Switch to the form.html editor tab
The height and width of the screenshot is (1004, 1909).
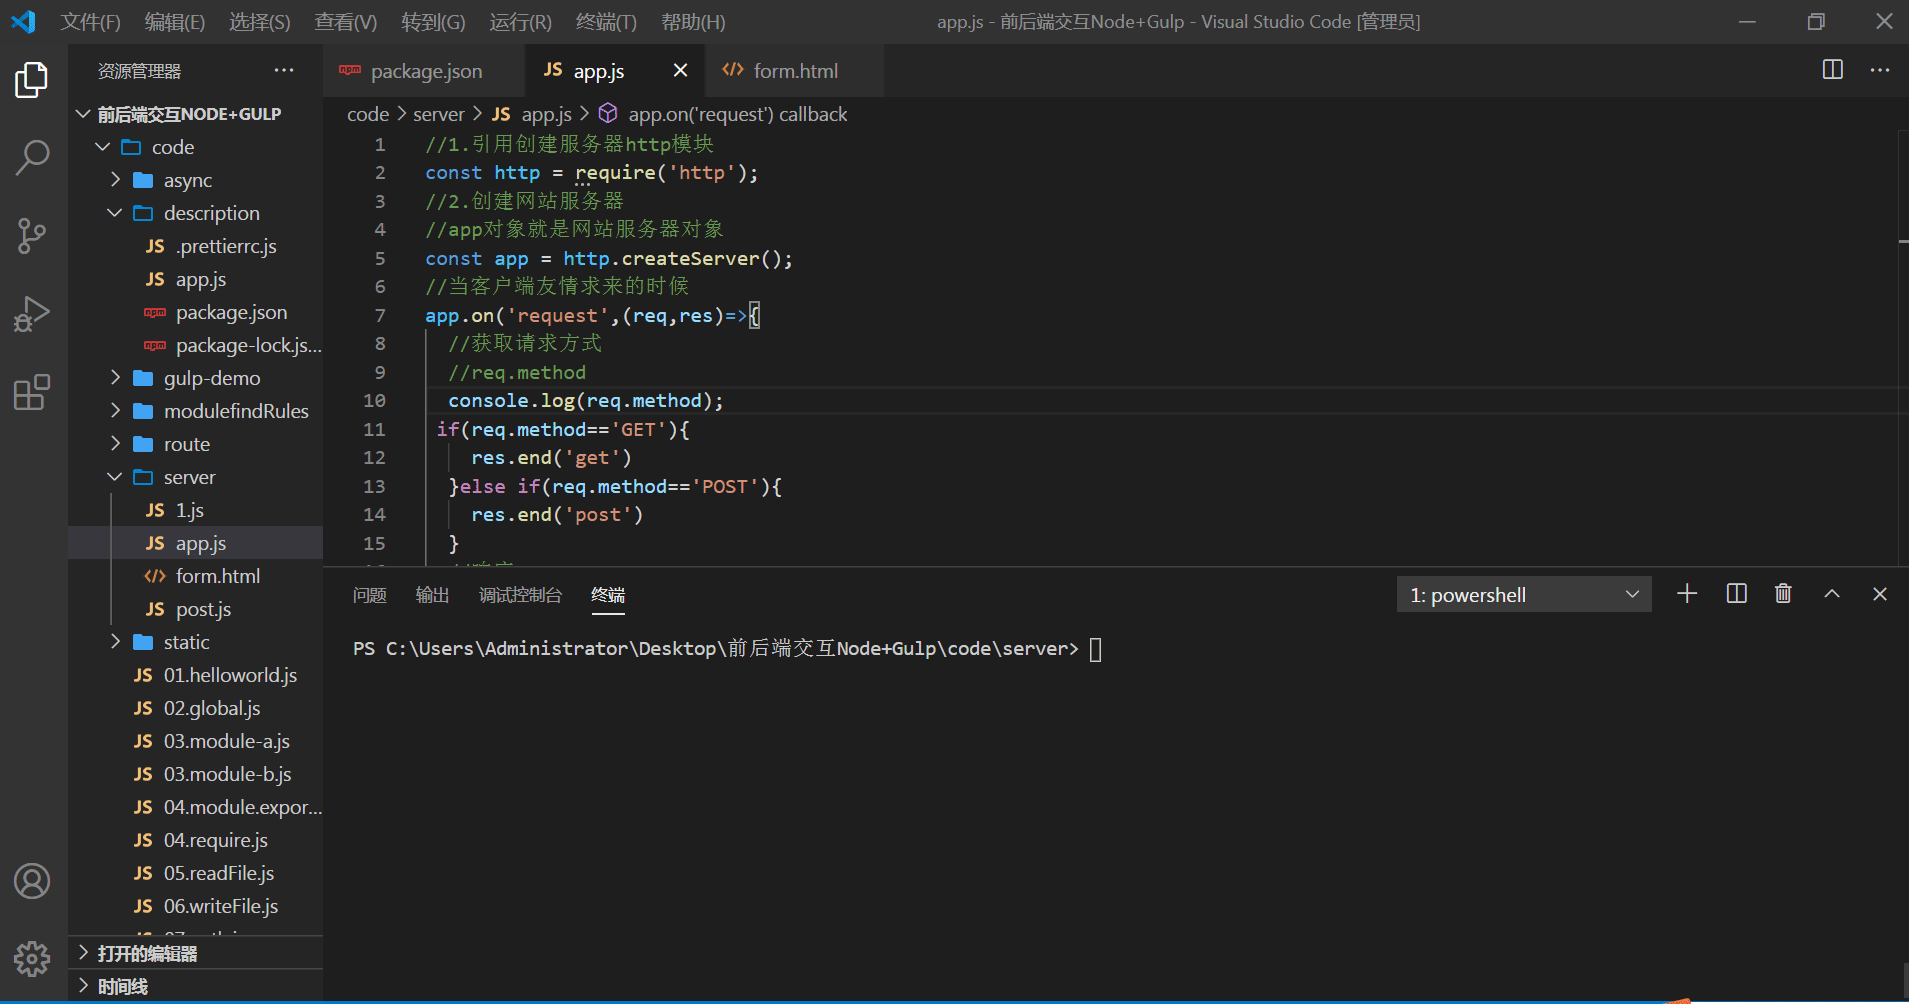(796, 71)
